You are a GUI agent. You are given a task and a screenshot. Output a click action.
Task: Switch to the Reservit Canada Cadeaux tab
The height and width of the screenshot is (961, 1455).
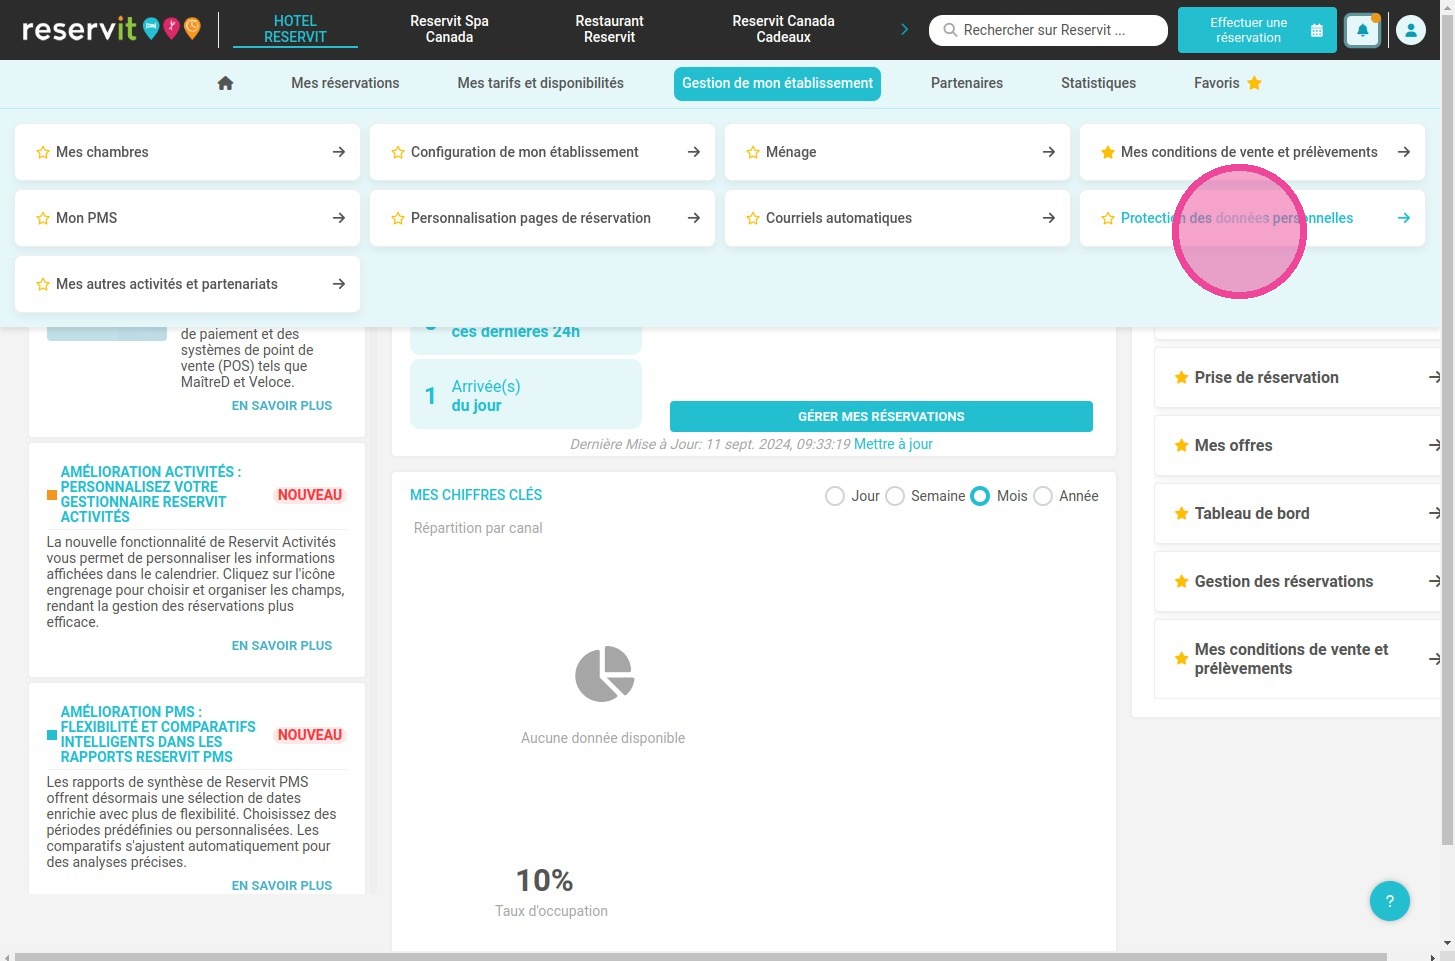tap(783, 29)
